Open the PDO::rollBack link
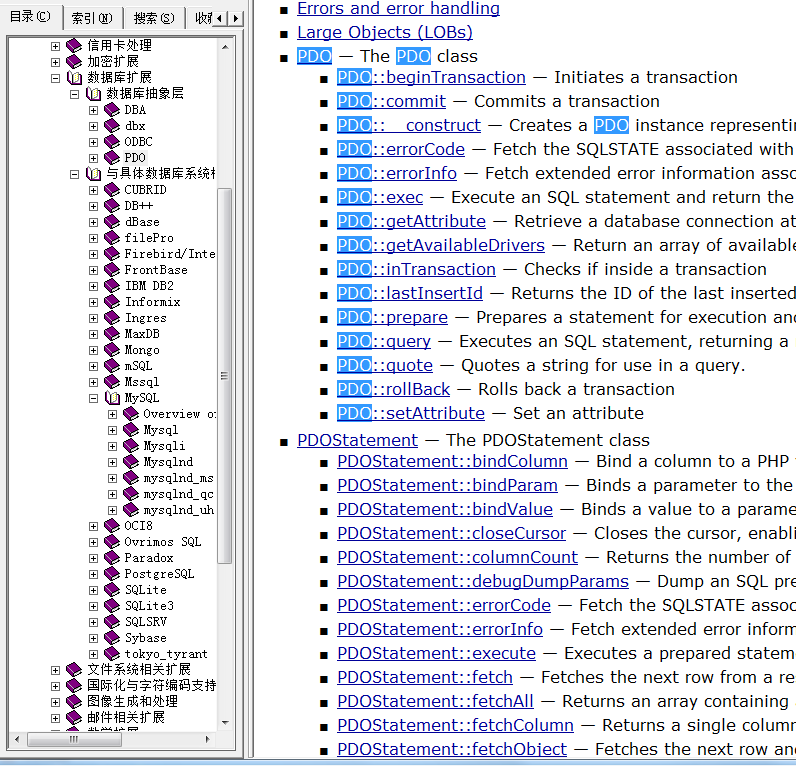 (x=393, y=389)
